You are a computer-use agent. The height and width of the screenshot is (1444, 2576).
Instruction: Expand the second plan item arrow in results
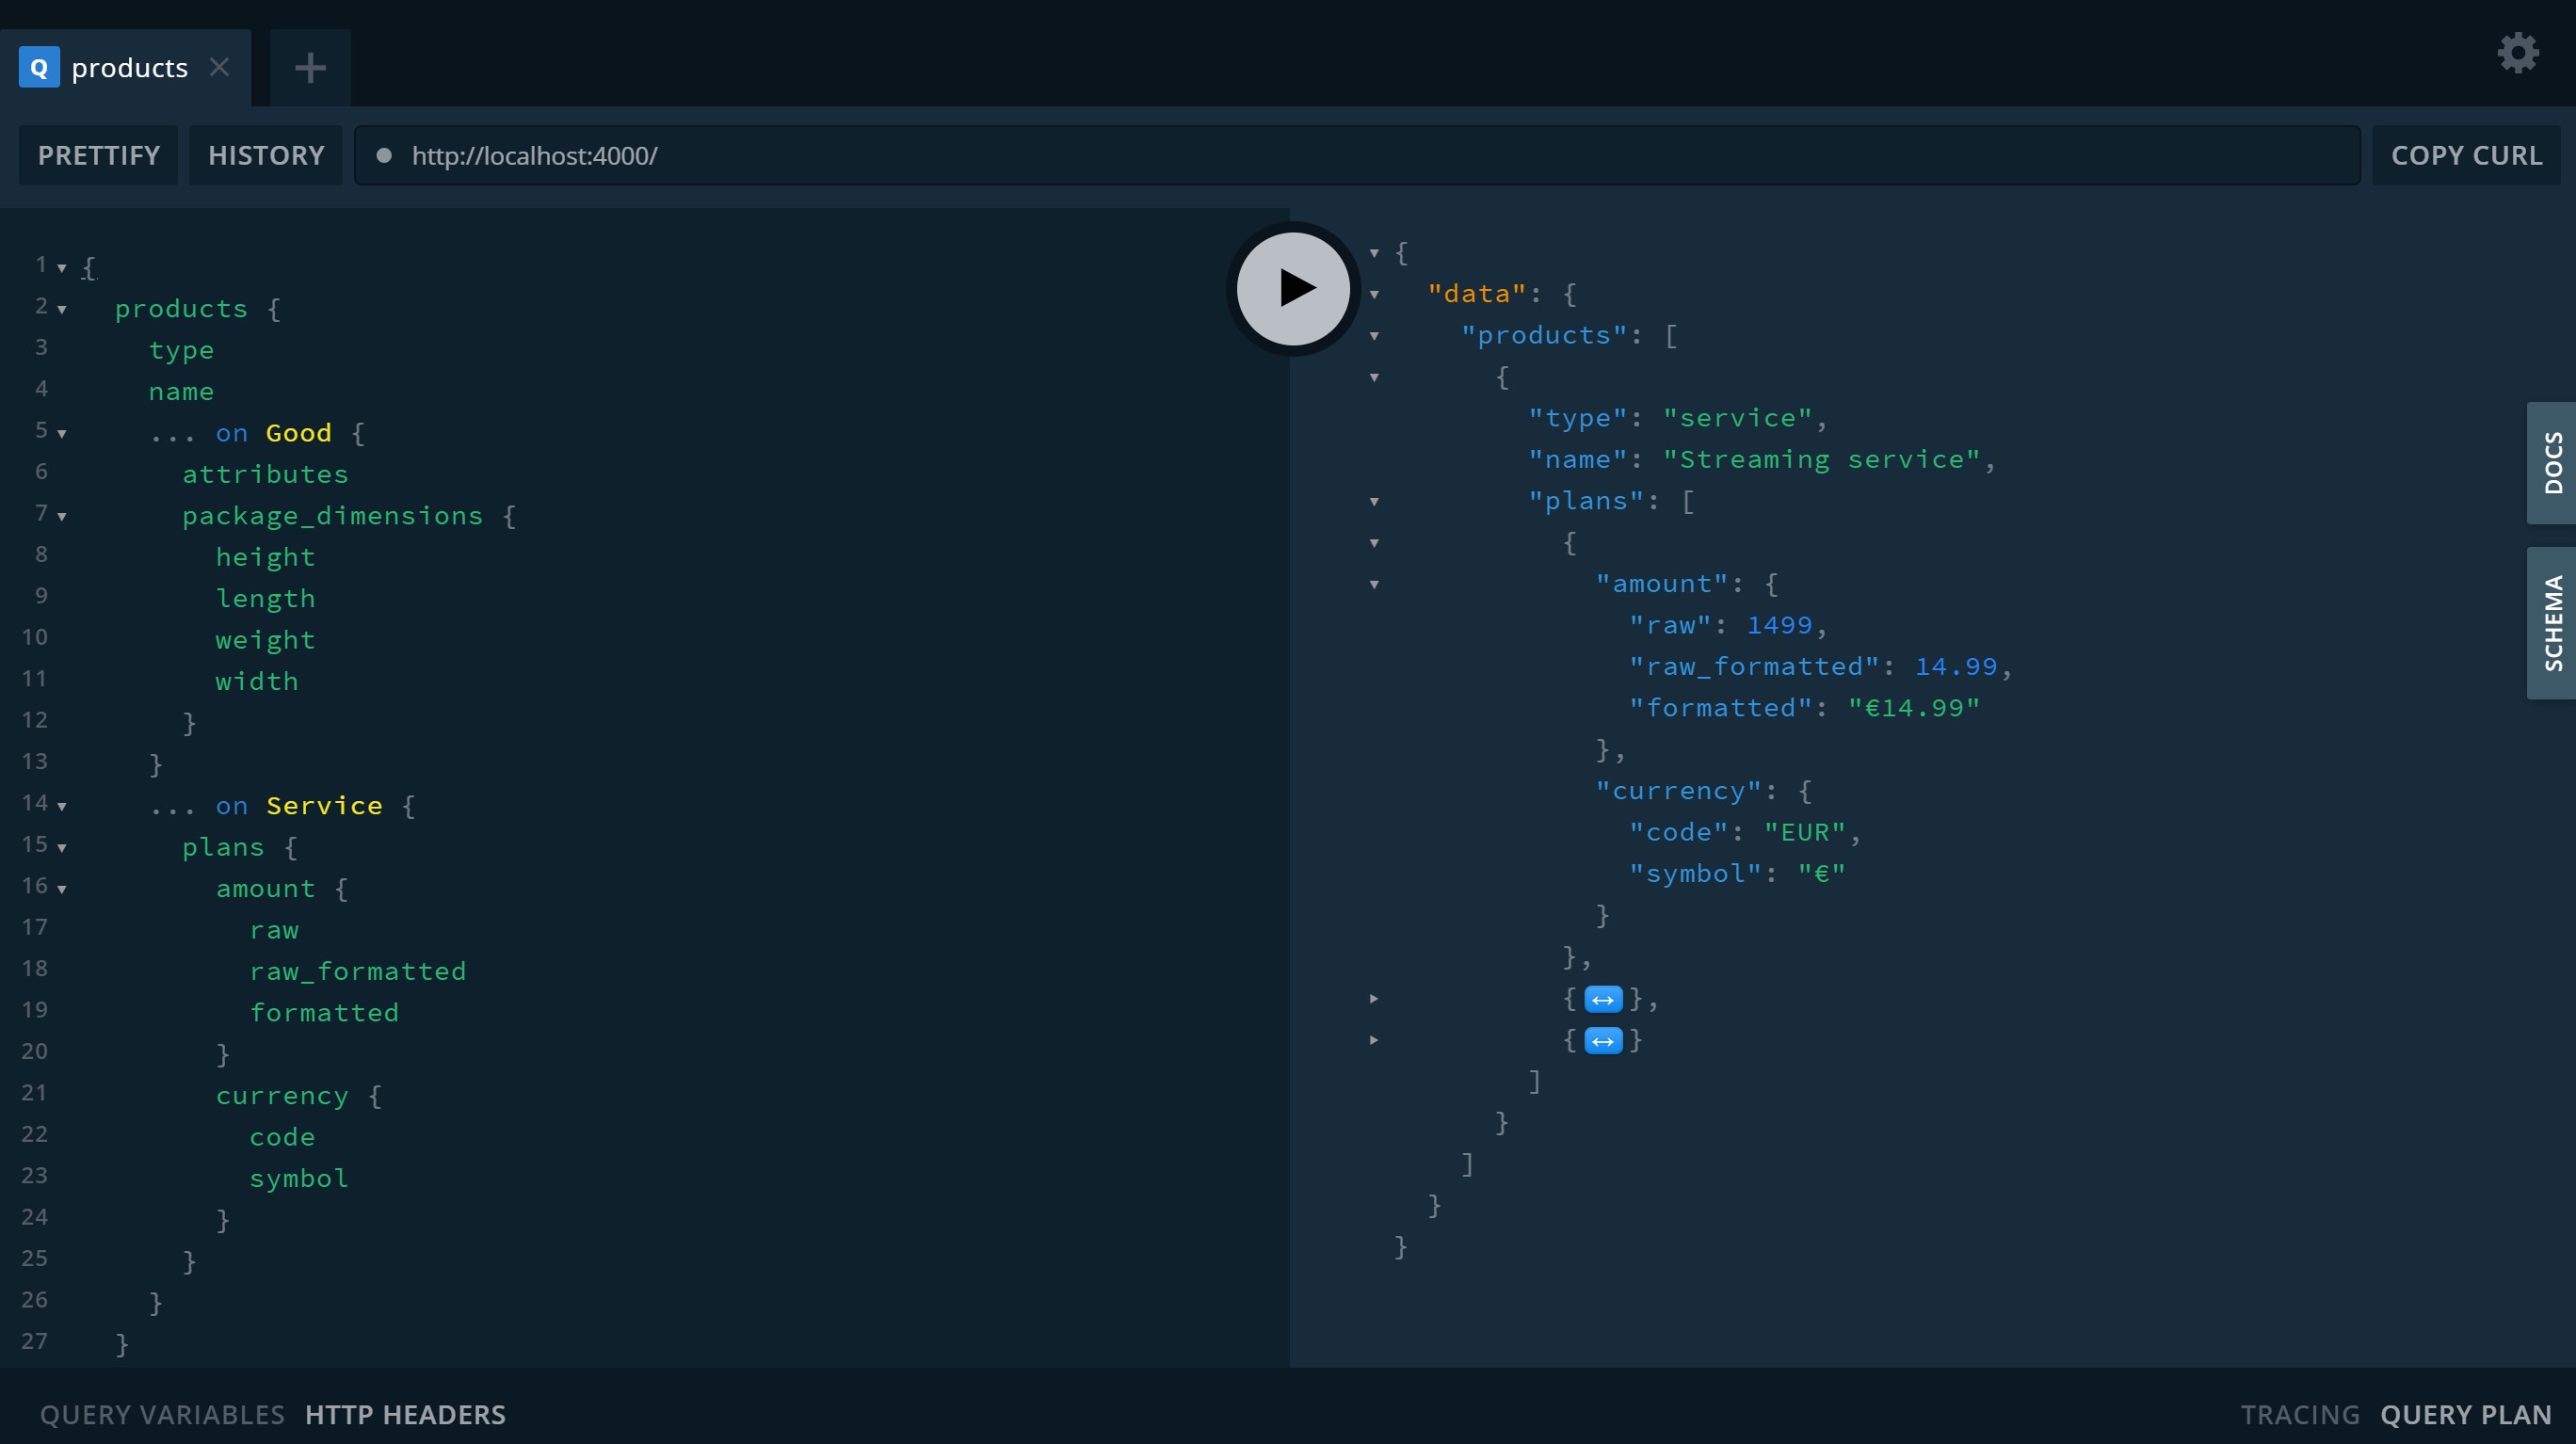tap(1374, 998)
